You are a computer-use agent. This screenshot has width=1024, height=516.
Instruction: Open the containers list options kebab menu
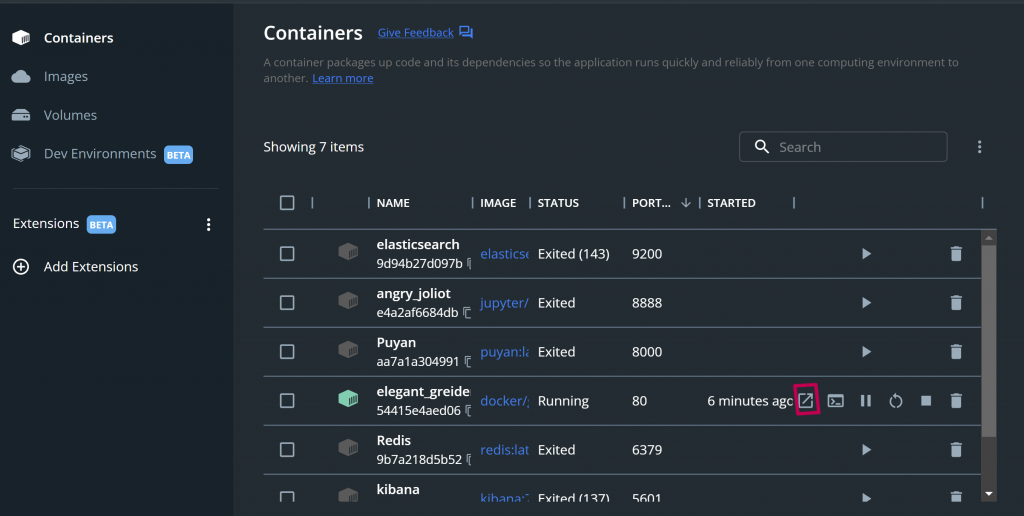tap(979, 147)
